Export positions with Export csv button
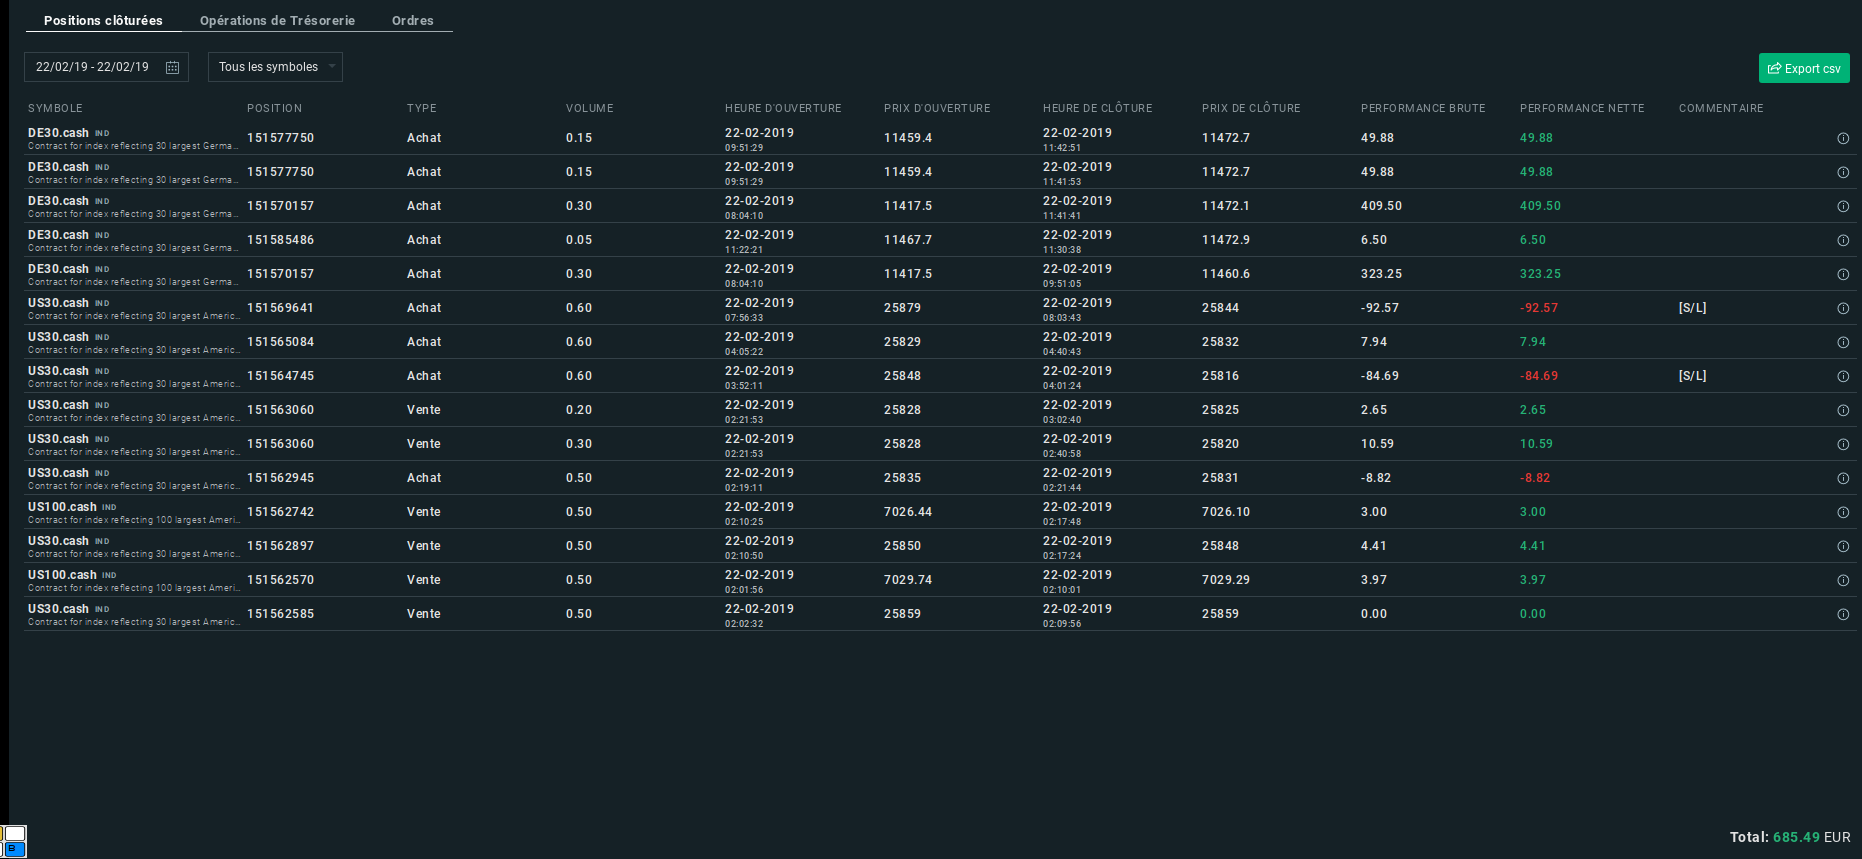Screen dimensions: 1862x859 [1804, 68]
